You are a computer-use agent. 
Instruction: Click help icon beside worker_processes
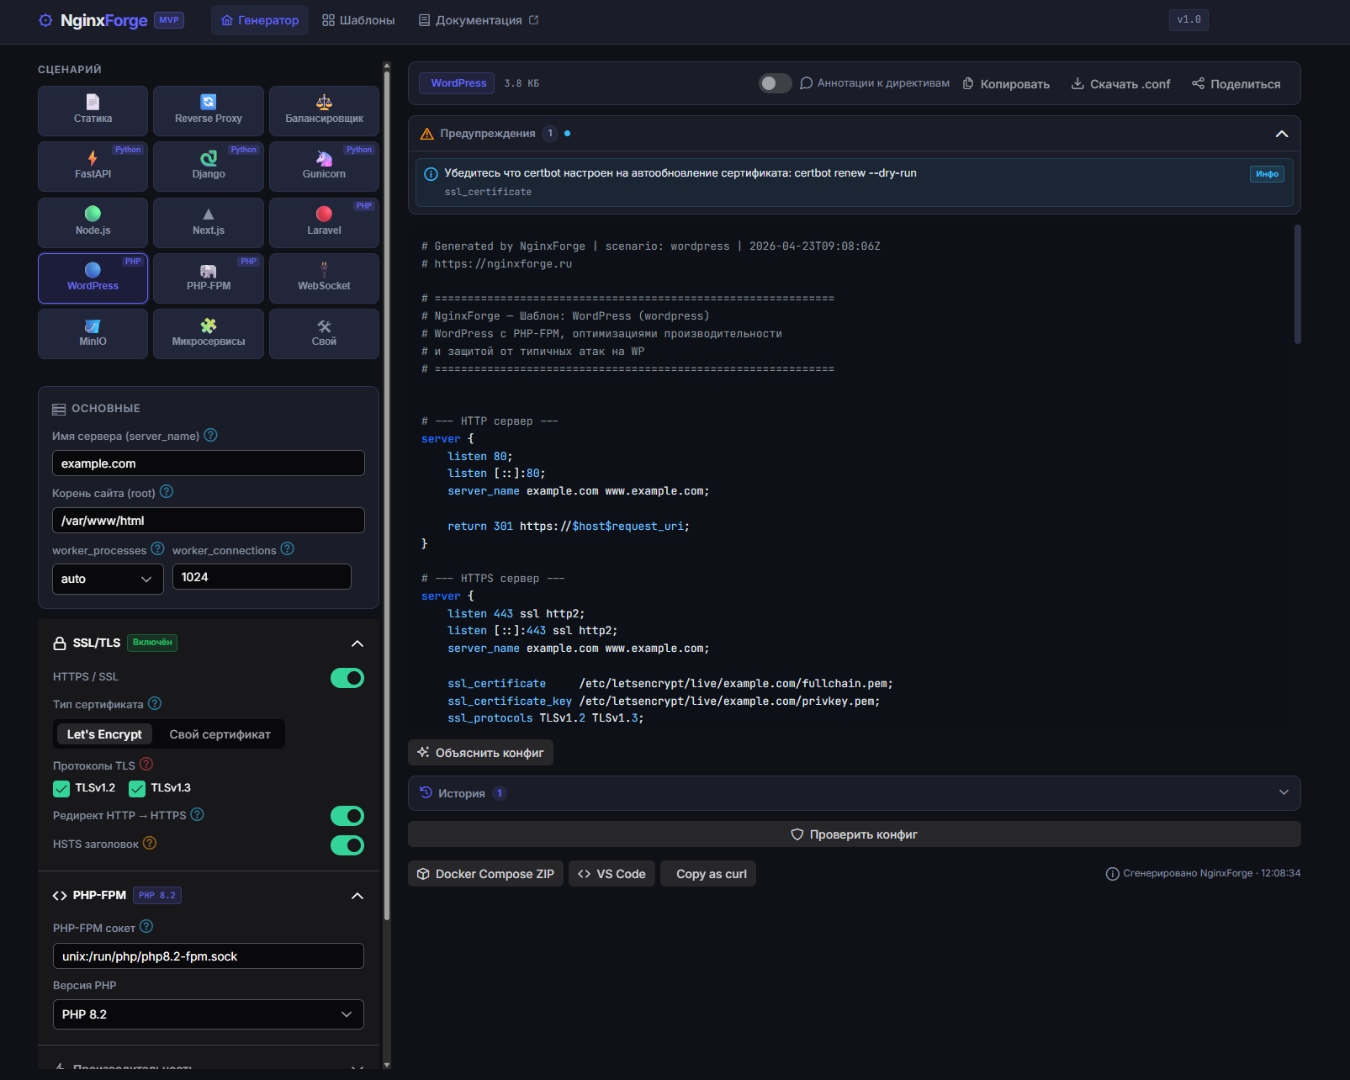(x=157, y=549)
